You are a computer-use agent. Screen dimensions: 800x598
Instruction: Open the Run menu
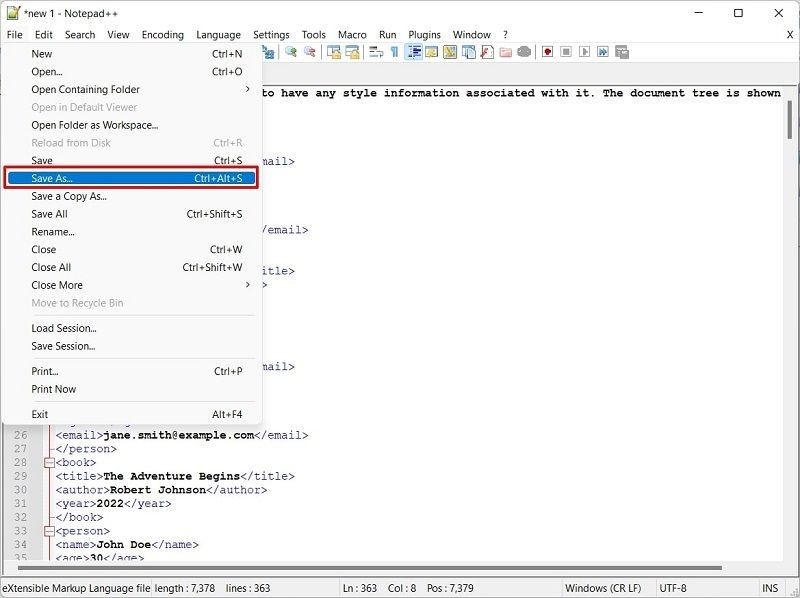387,35
